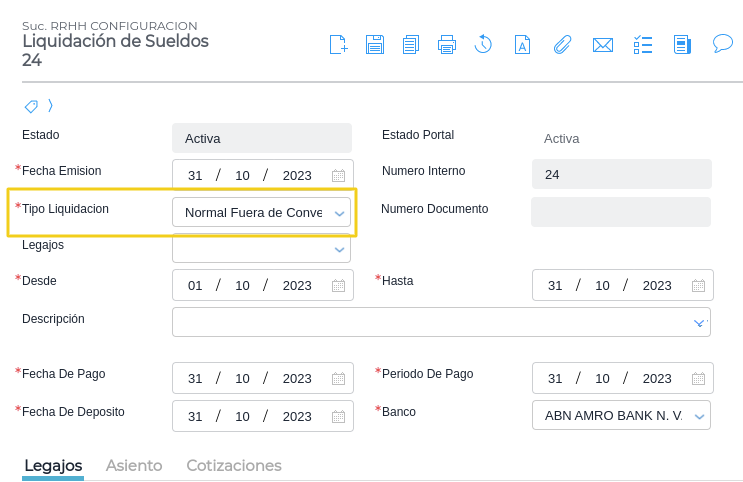Open the Hasta date calendar picker
The width and height of the screenshot is (743, 482).
coord(699,286)
